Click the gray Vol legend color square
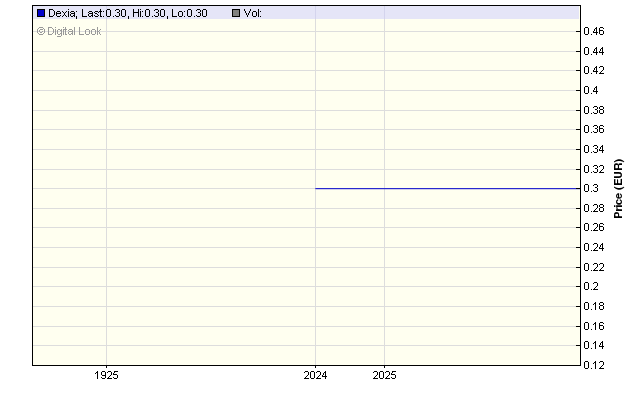640x401 pixels. (236, 13)
